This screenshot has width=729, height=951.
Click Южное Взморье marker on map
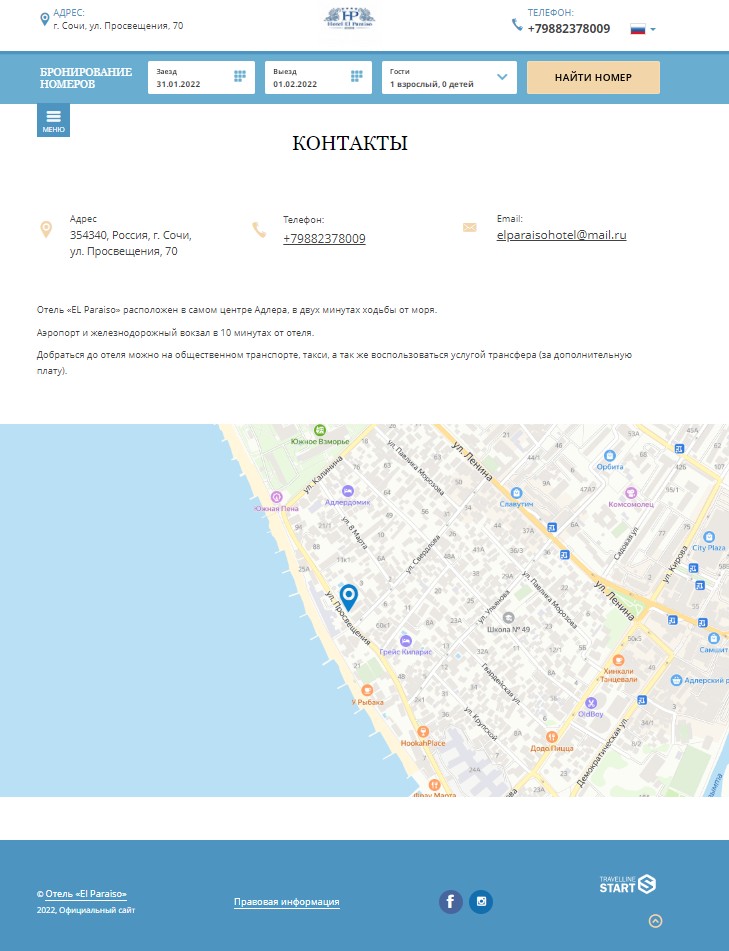(320, 430)
